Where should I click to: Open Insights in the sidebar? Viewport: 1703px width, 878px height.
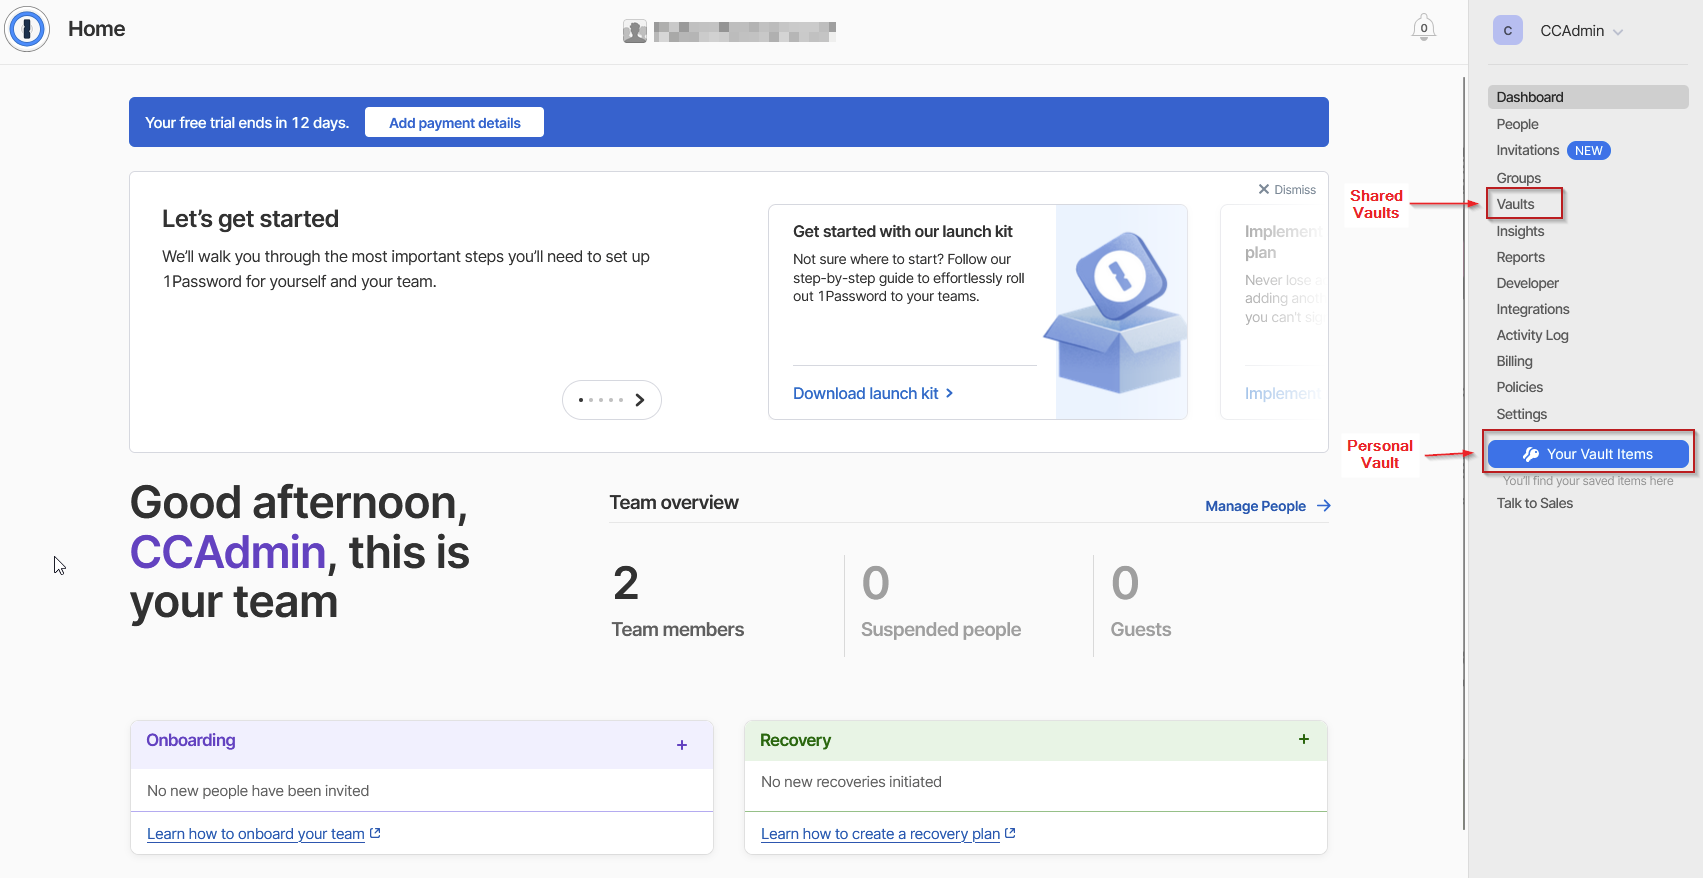click(1520, 231)
